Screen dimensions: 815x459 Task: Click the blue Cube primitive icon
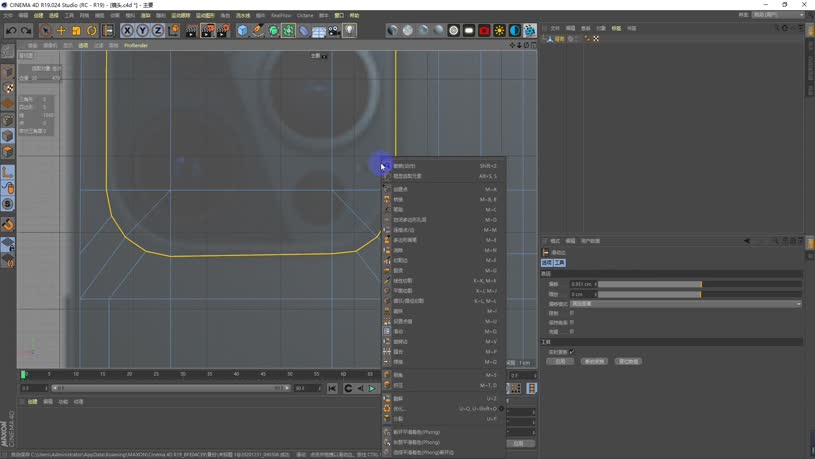[242, 31]
